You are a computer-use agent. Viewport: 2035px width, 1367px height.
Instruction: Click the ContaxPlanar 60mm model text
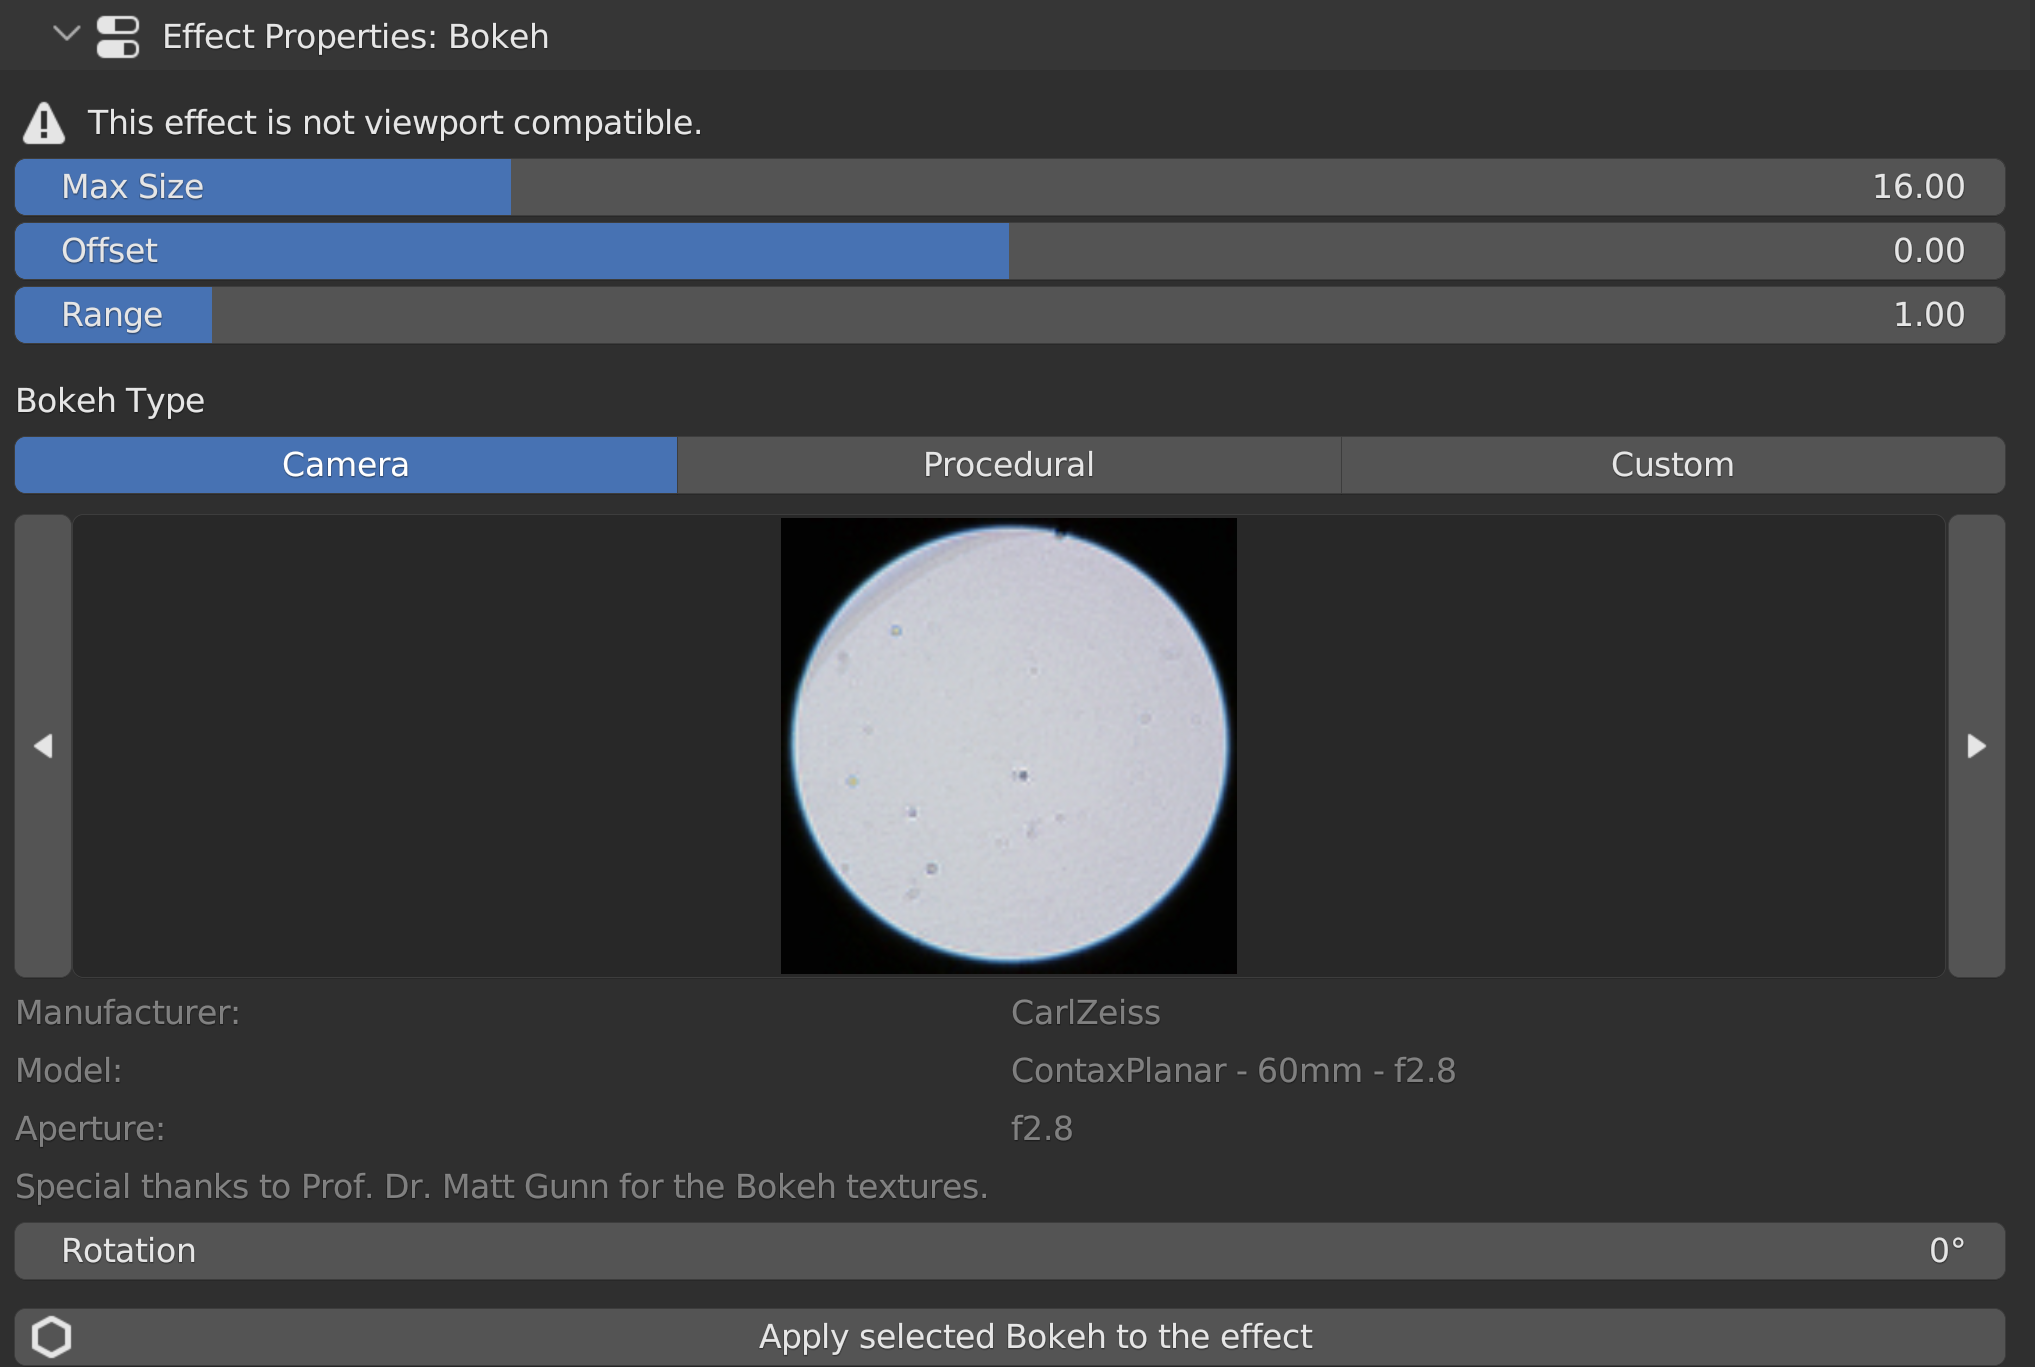[1233, 1069]
